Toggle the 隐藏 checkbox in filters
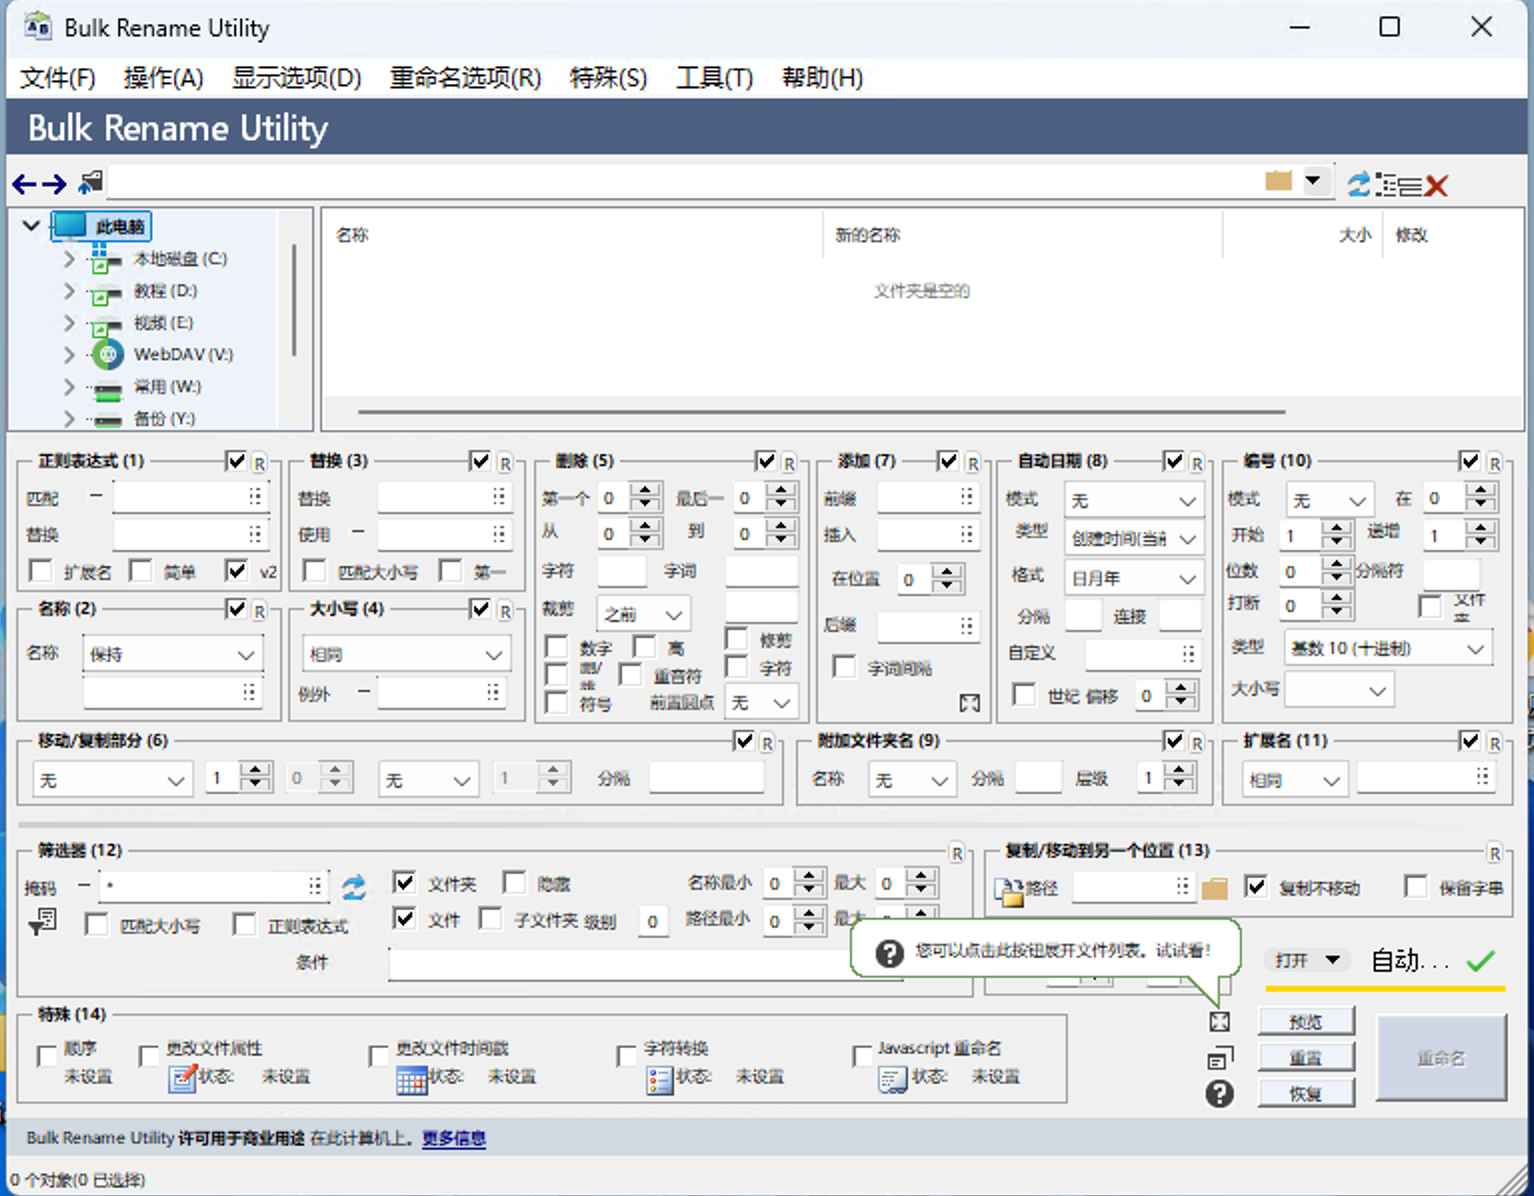This screenshot has width=1534, height=1196. point(514,882)
